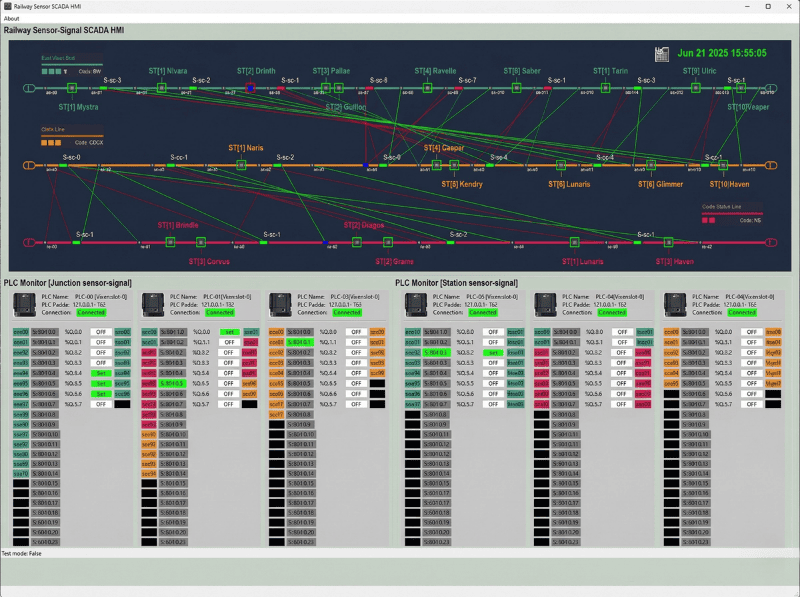Viewport: 800px width, 600px height.
Task: Select the ST[2] Drinth station marker
Action: [250, 89]
